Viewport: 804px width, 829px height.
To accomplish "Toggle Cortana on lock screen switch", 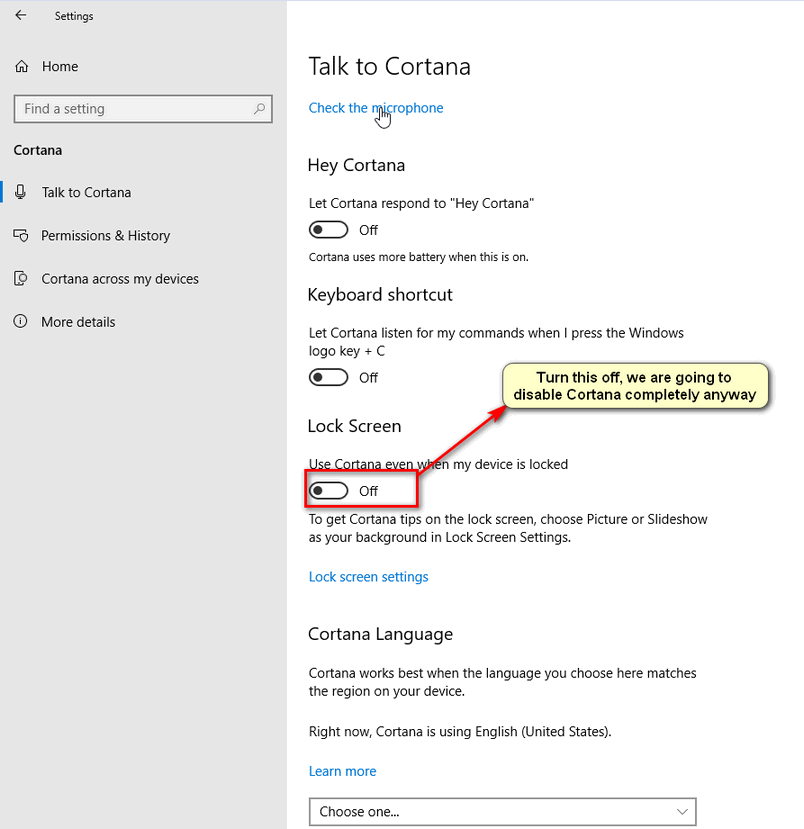I will [x=328, y=491].
